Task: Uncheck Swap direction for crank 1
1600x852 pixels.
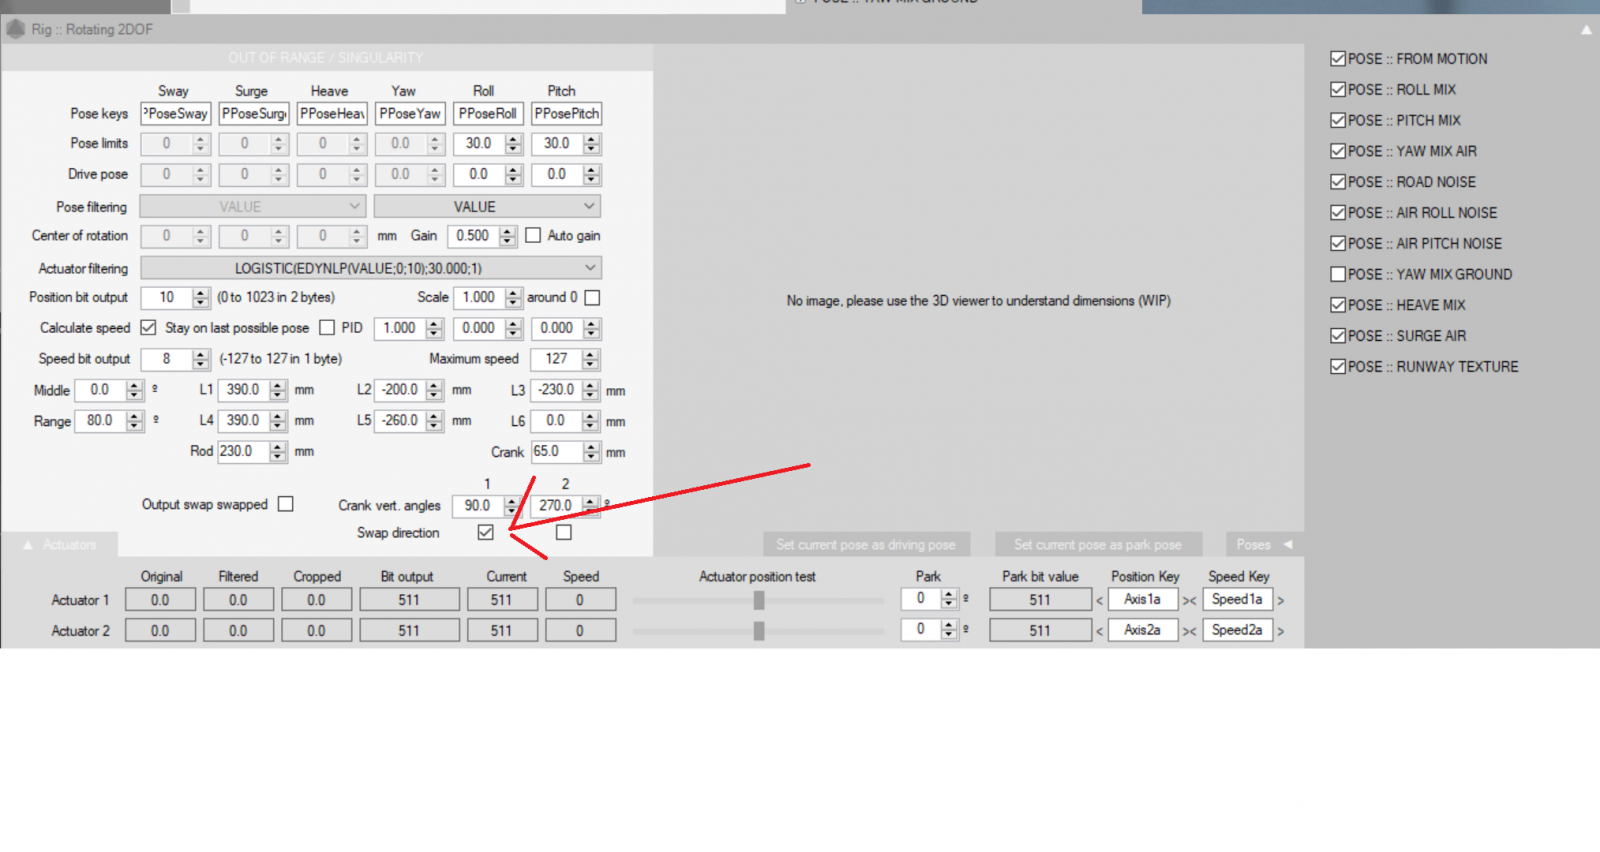Action: (x=486, y=532)
